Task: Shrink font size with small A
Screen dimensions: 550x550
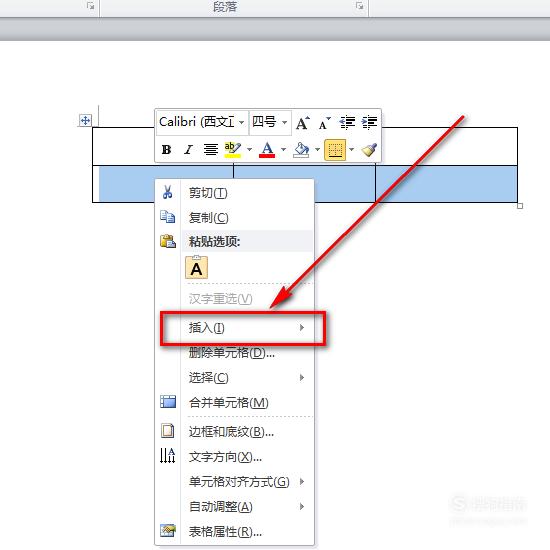Action: 324,123
